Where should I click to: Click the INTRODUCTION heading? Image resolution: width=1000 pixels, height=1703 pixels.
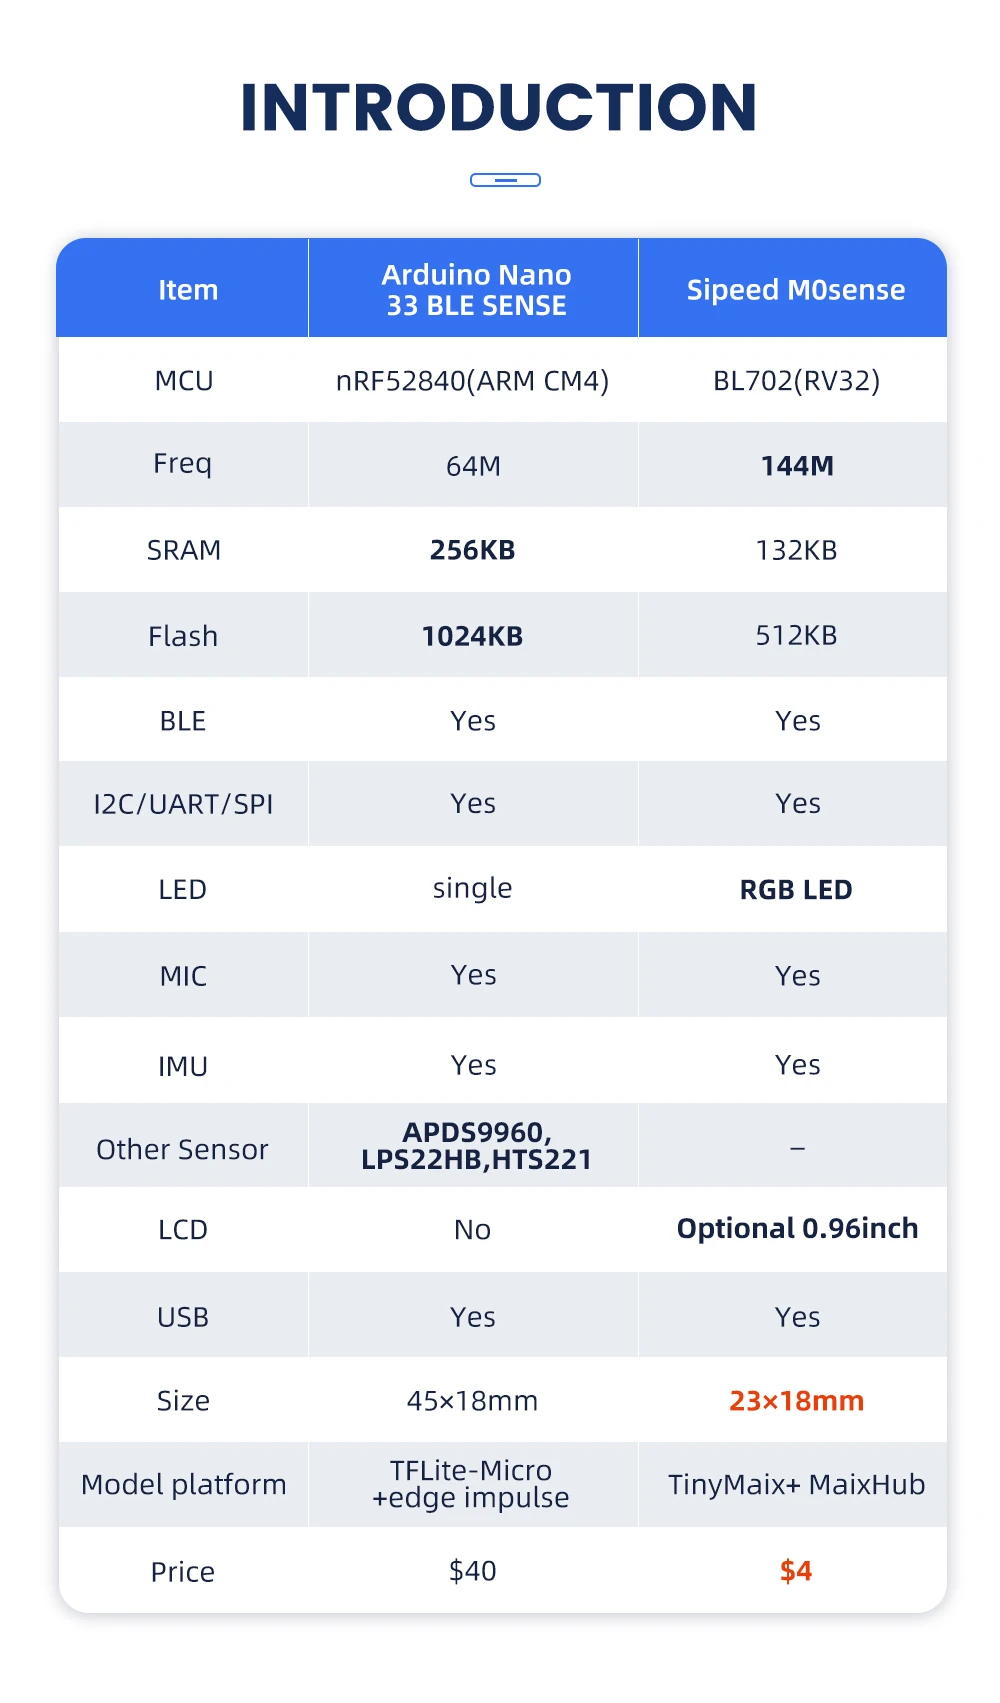[x=499, y=108]
